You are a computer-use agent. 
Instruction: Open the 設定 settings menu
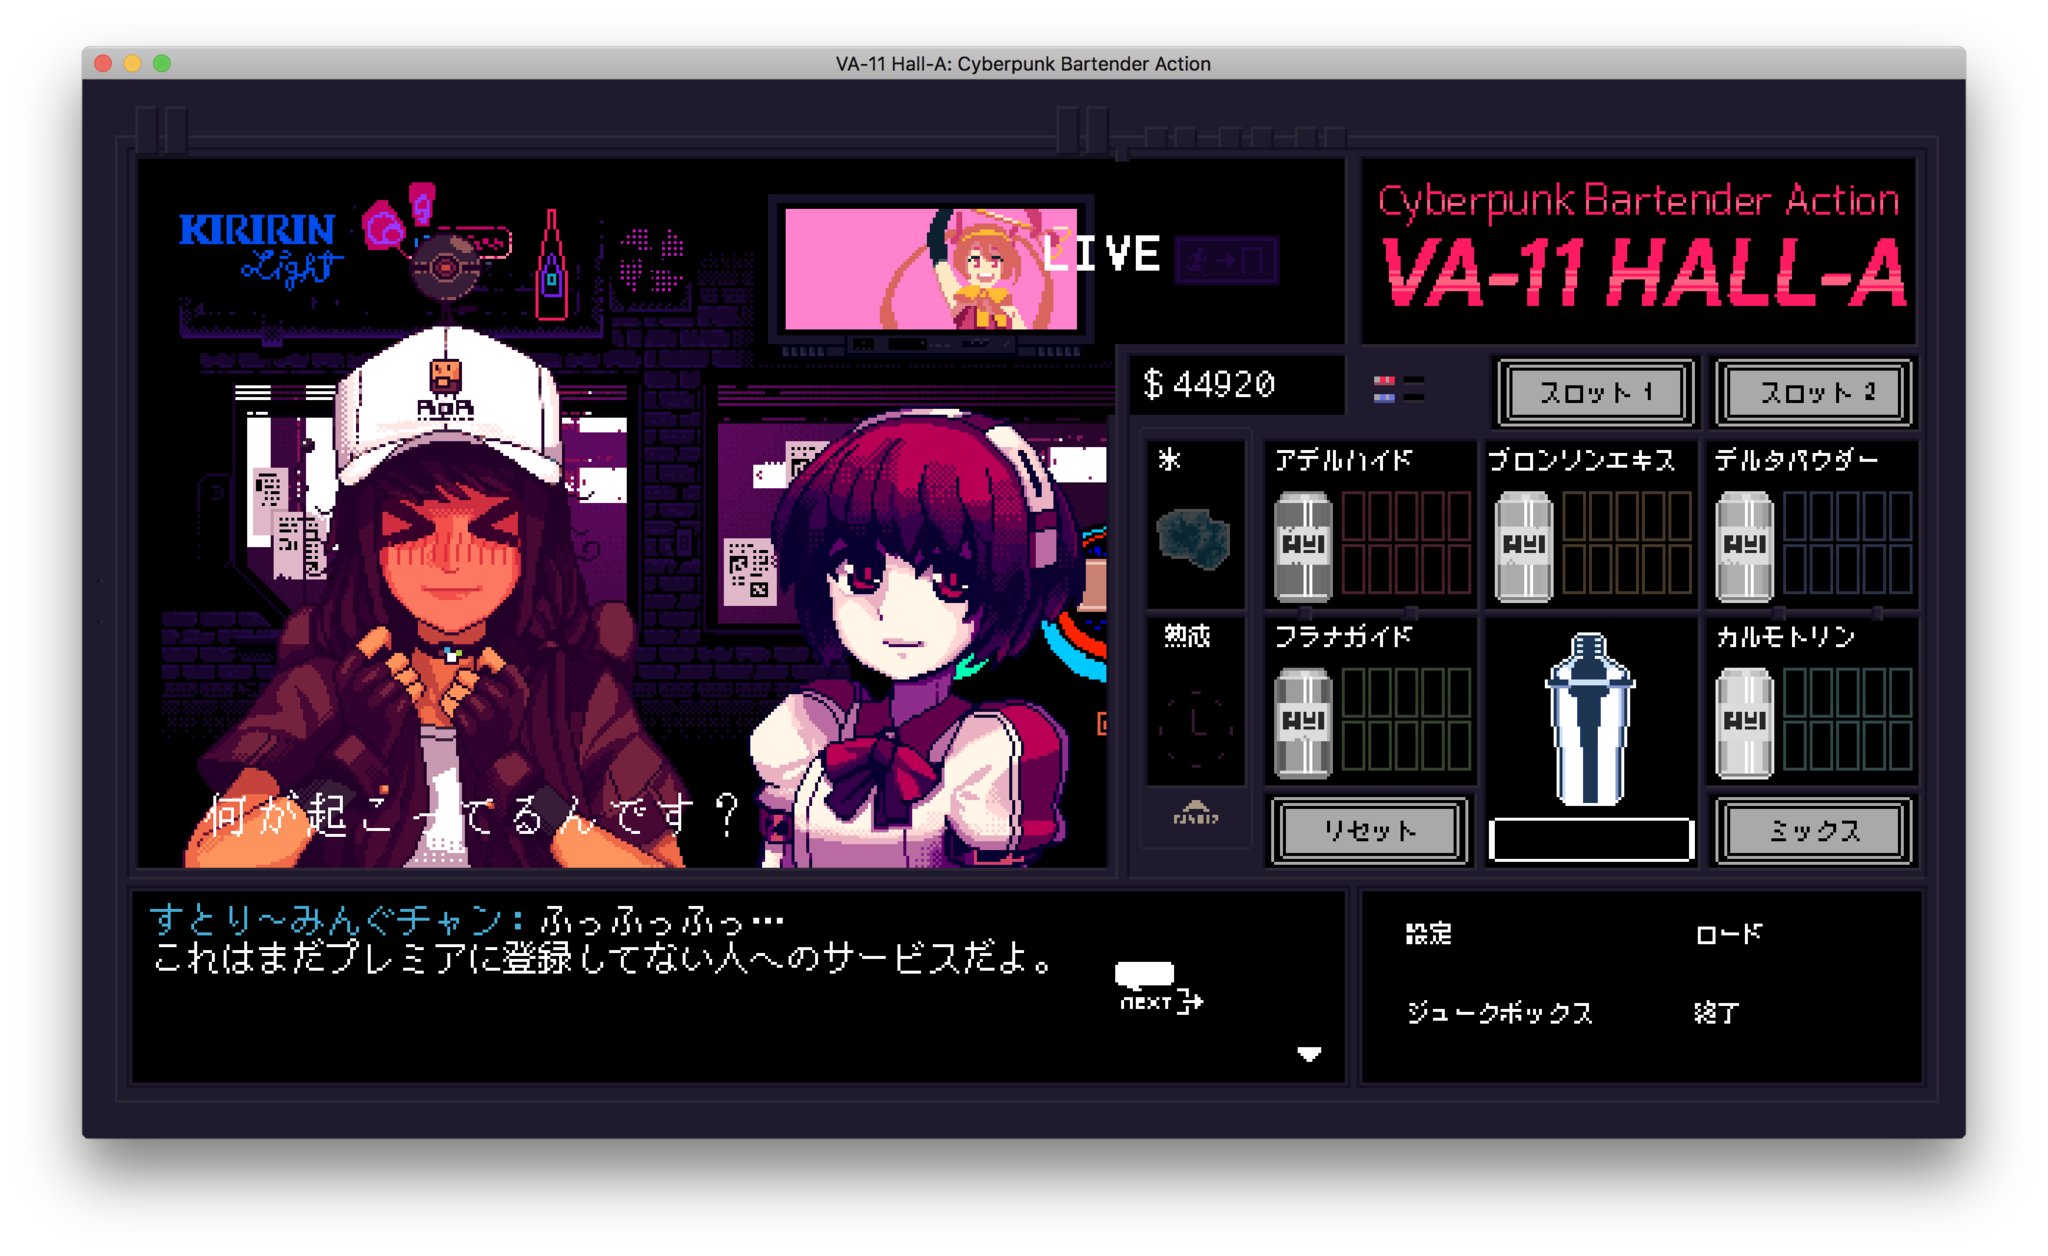[x=1430, y=933]
